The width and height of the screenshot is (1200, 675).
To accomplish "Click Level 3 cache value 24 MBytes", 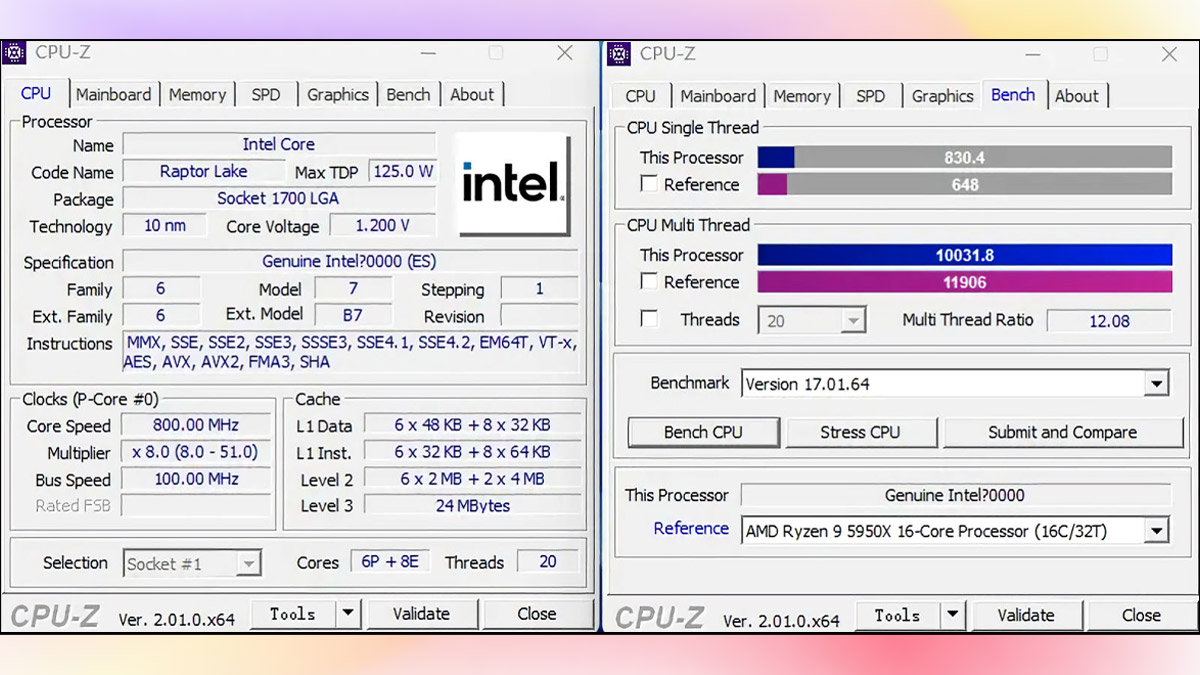I will 472,505.
